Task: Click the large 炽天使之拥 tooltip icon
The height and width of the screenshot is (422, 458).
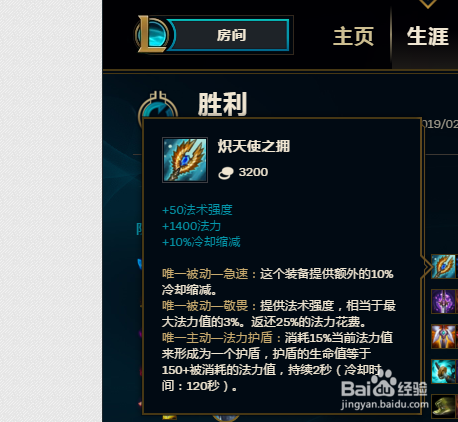Action: (x=185, y=160)
